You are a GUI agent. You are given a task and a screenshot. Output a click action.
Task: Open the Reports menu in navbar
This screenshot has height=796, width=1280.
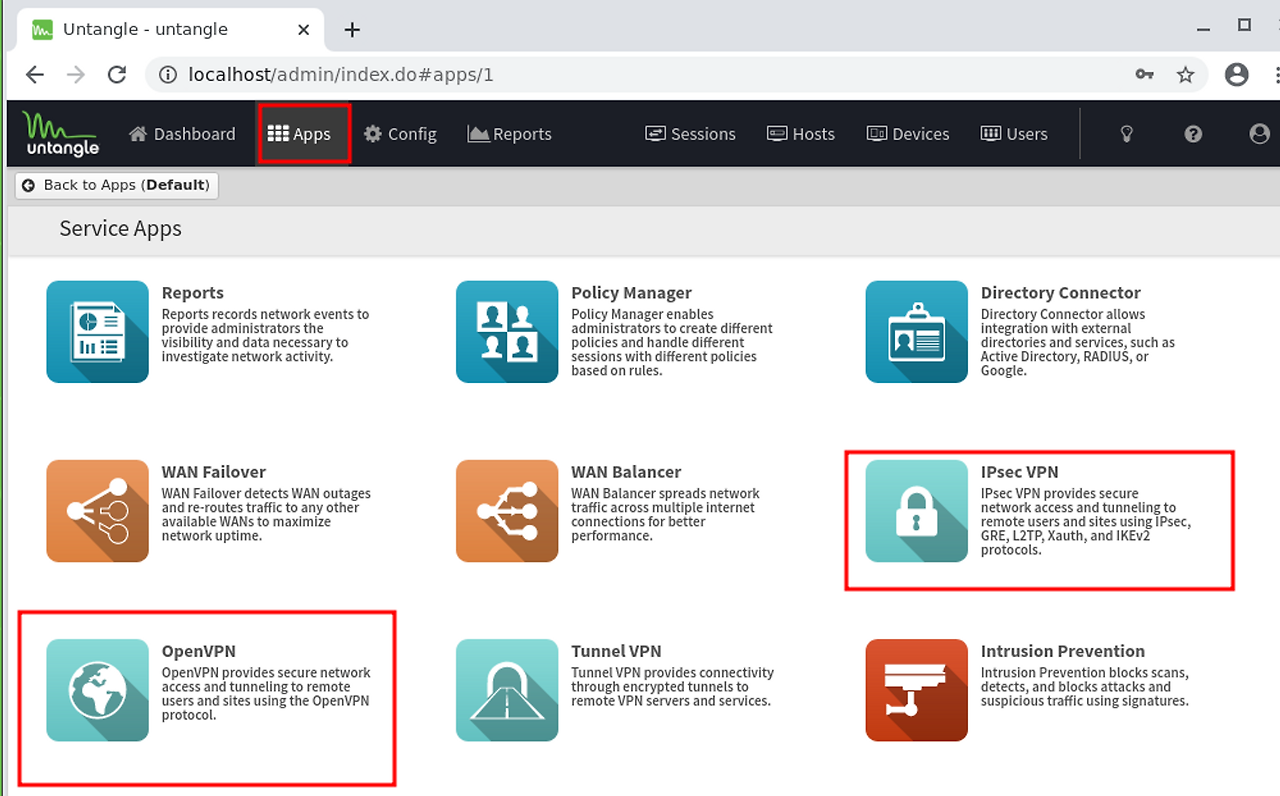(510, 134)
